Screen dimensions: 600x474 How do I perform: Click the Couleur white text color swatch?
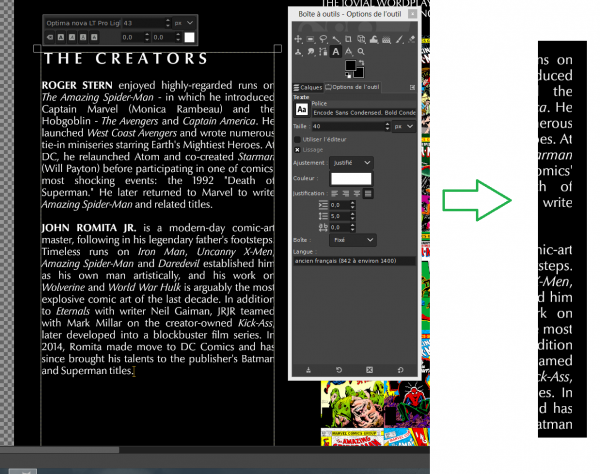[351, 179]
